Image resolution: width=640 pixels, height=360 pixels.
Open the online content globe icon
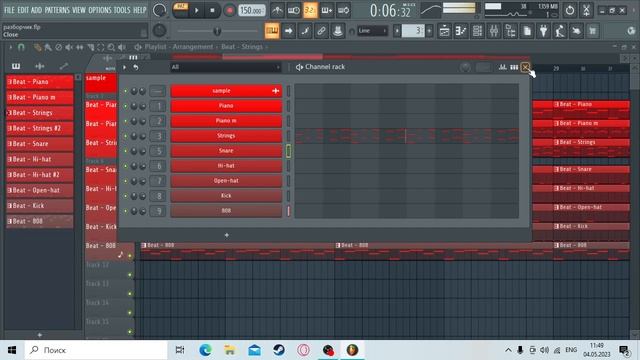click(631, 31)
